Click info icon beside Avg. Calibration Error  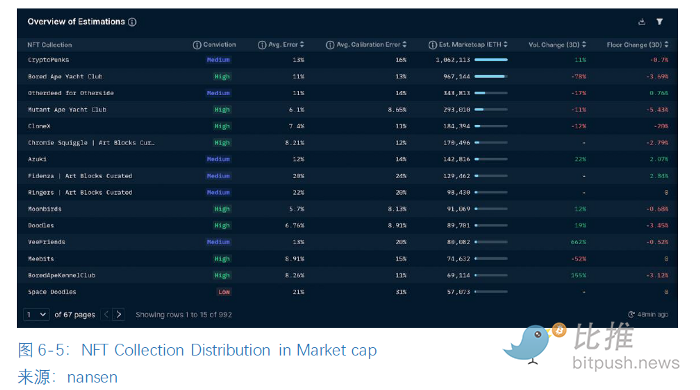(330, 45)
